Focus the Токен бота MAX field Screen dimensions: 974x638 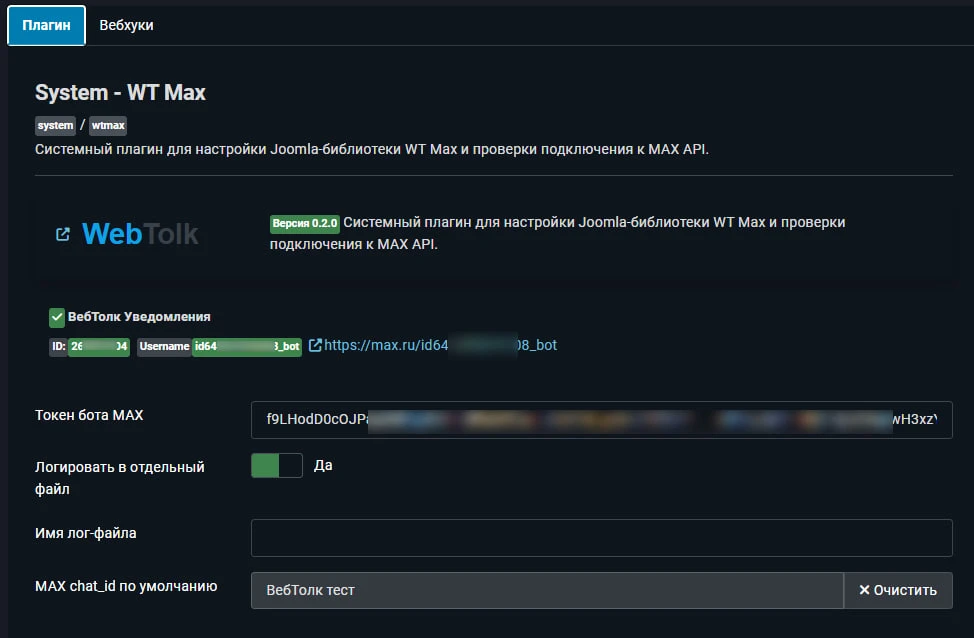601,420
